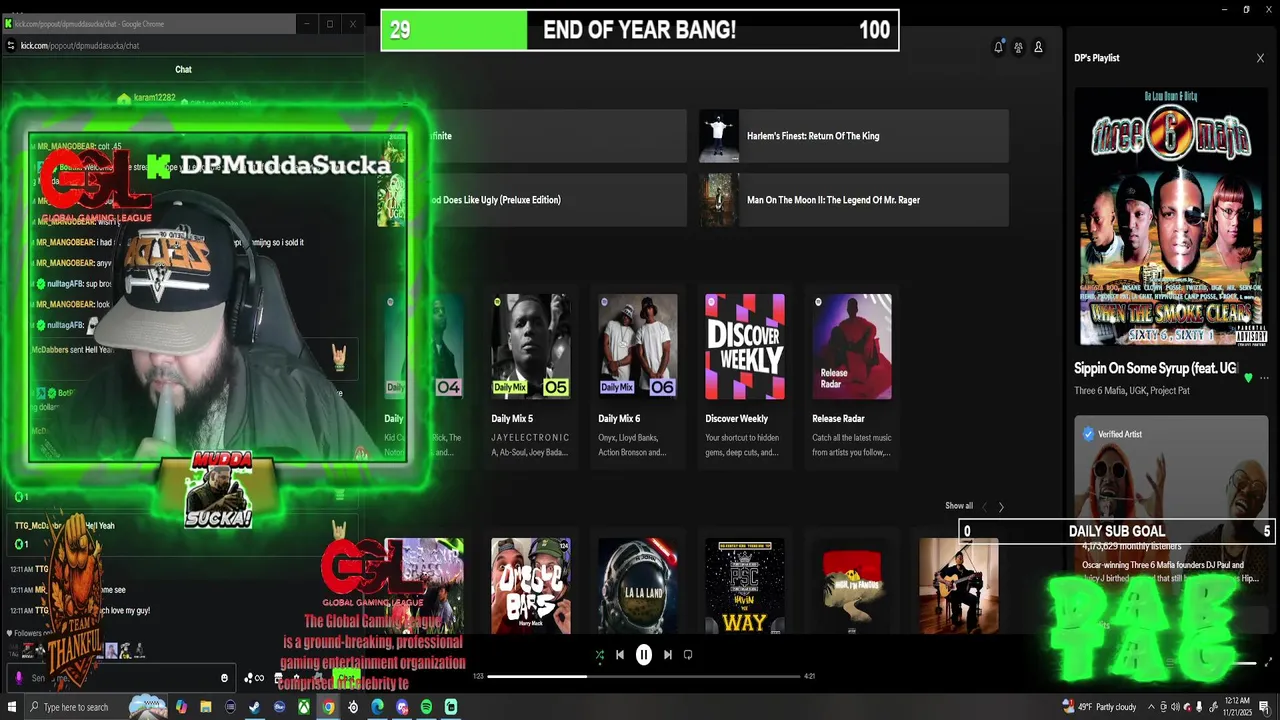The width and height of the screenshot is (1280, 720).
Task: Open Three 6 Mafia, UGK, Project Pat artists
Action: pos(1132,391)
